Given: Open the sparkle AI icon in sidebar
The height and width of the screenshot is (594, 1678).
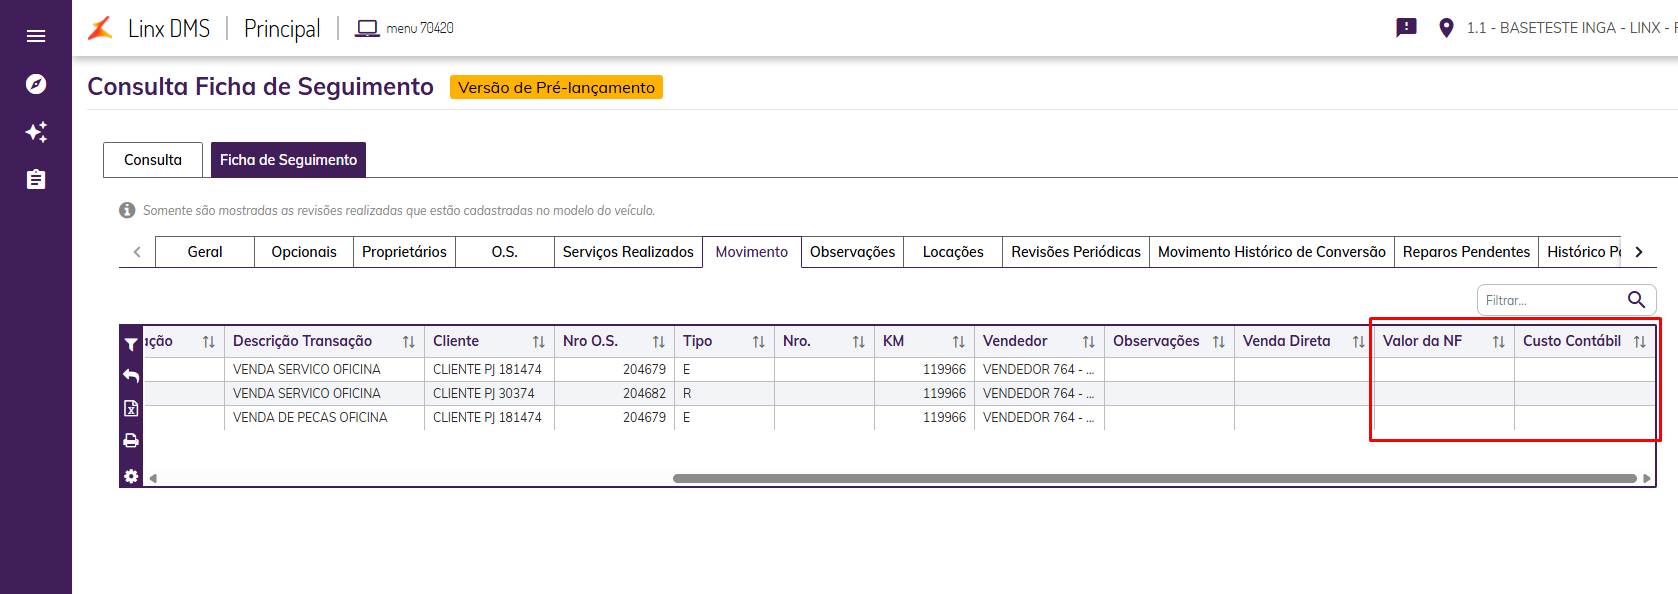Looking at the screenshot, I should [36, 132].
